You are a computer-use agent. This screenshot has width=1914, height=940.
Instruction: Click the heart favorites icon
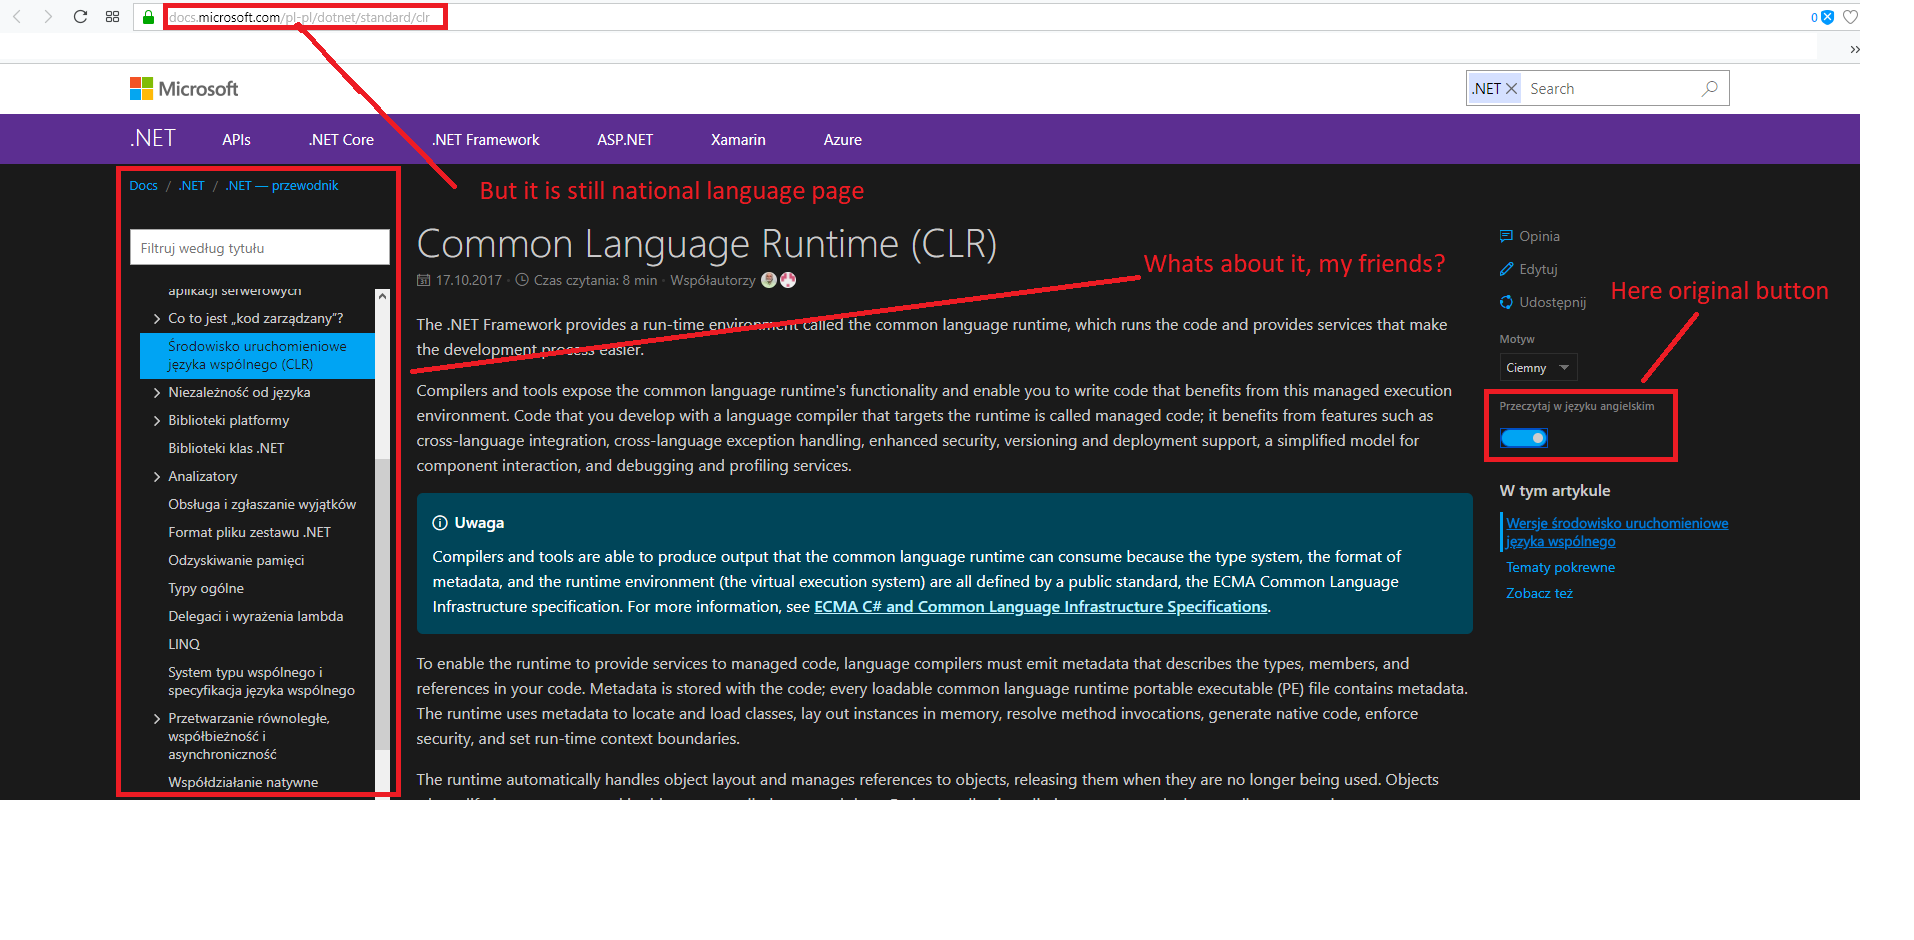(x=1849, y=17)
